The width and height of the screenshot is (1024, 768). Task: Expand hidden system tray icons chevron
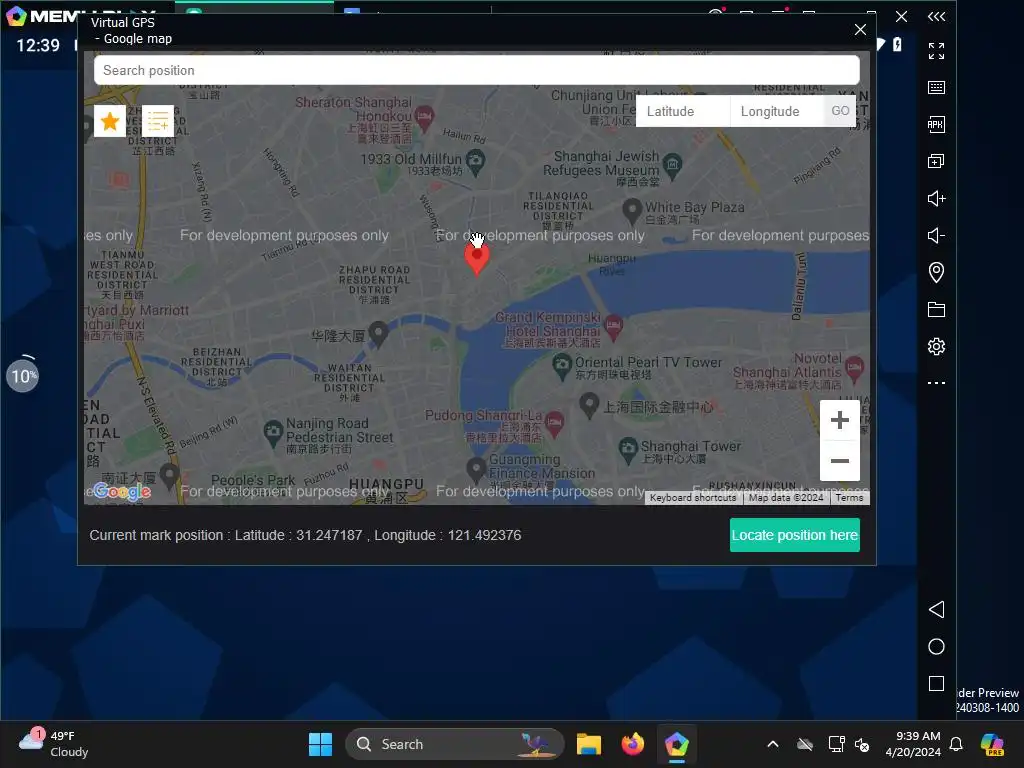pos(773,744)
